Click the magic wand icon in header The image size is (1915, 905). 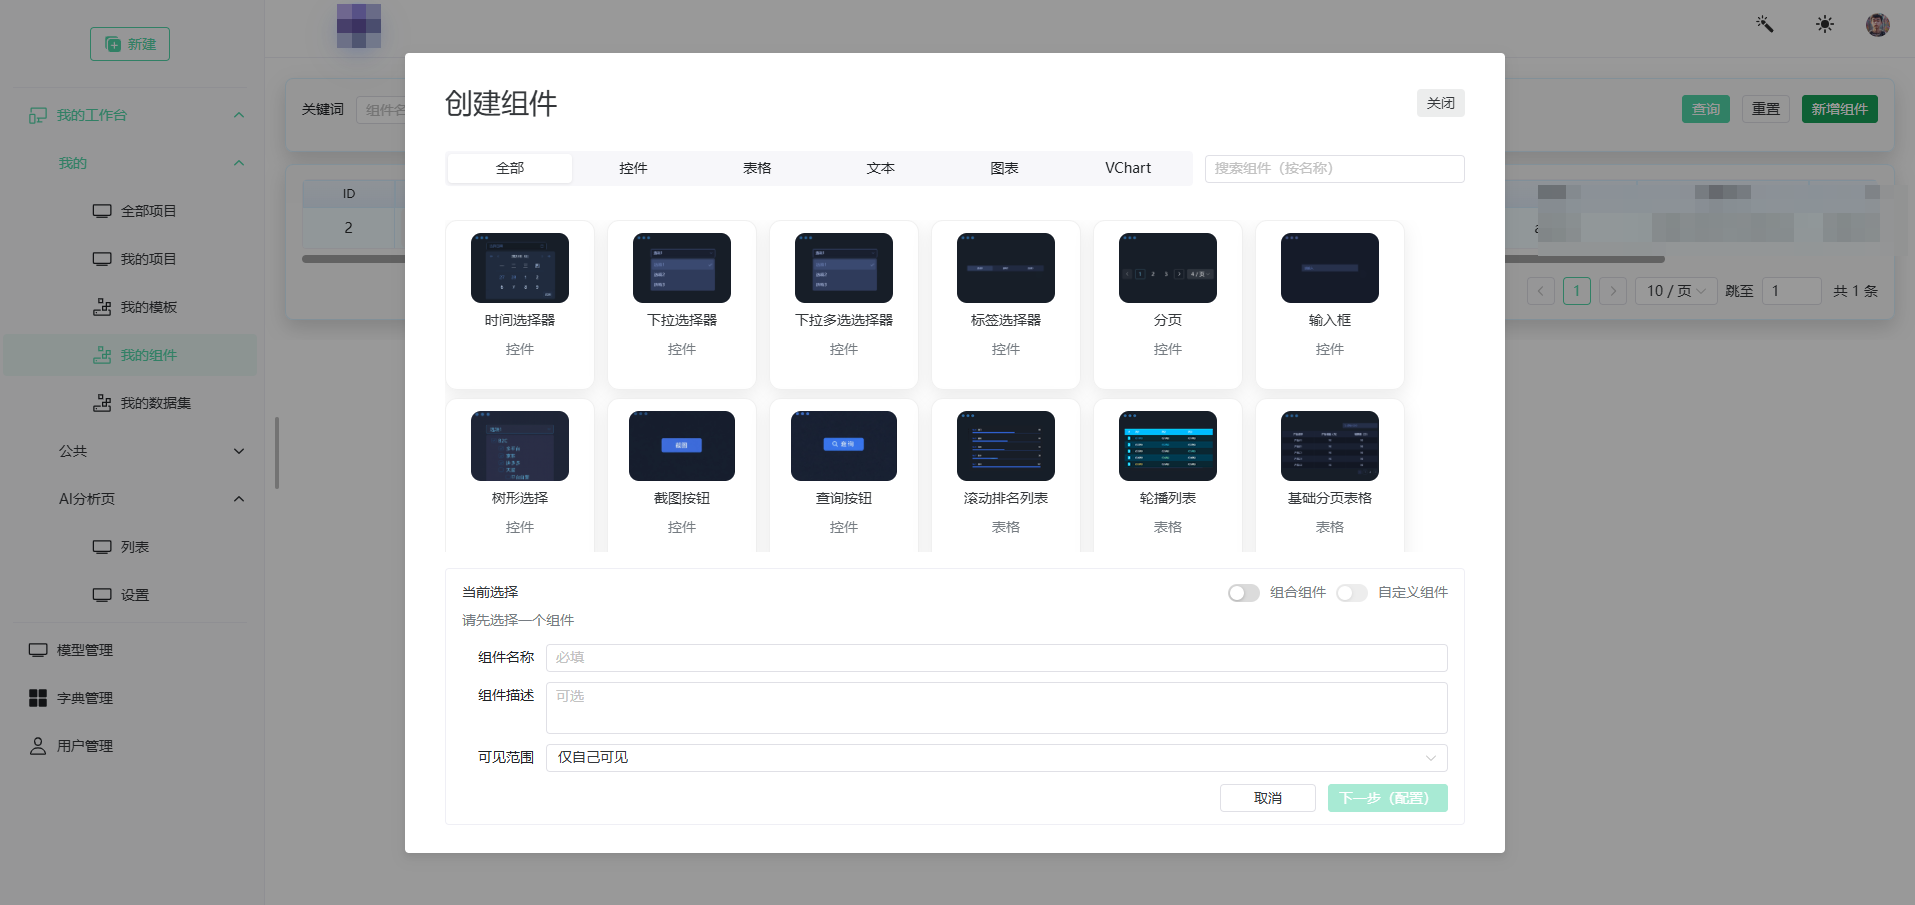[1765, 24]
